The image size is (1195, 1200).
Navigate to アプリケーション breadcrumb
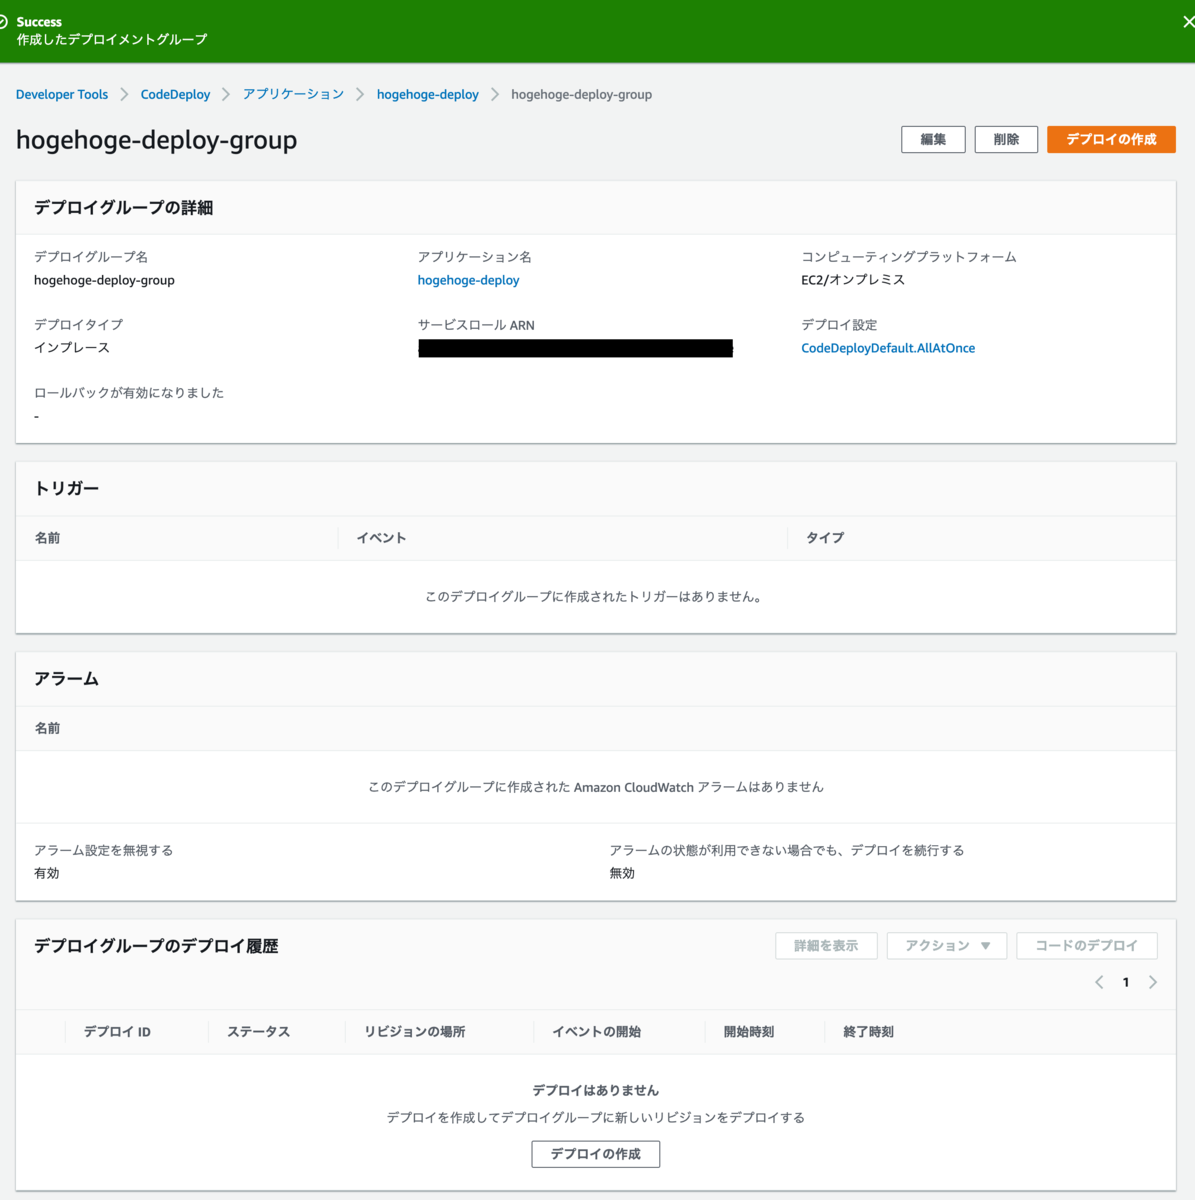point(293,94)
